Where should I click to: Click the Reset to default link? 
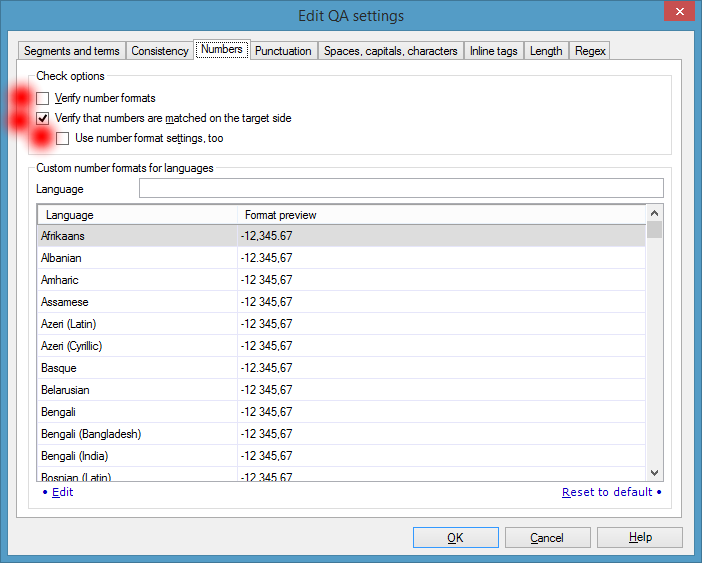[607, 492]
